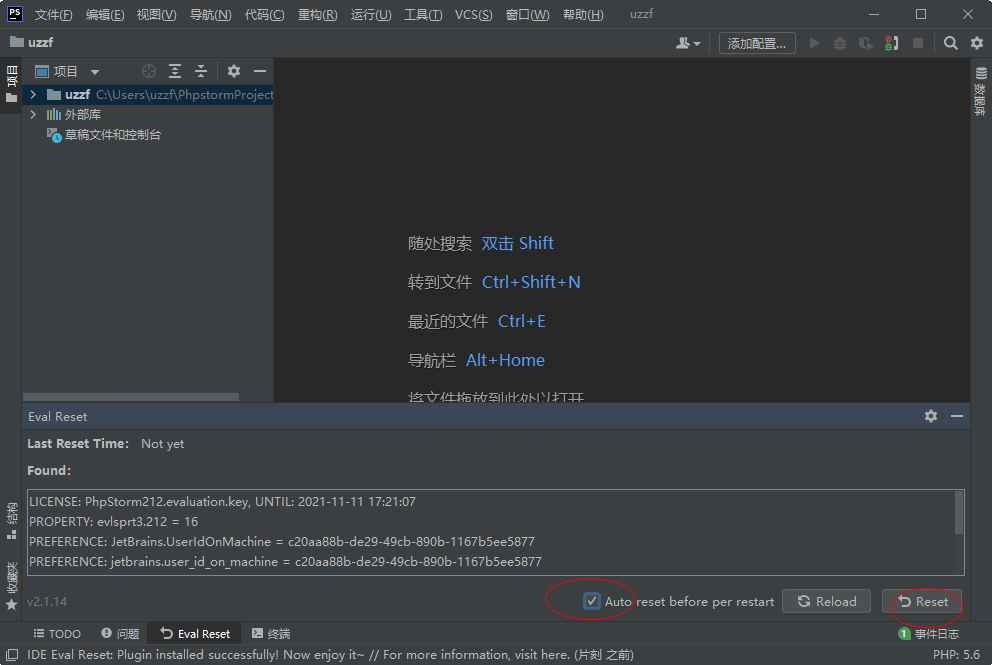Click Expand All icon in project panel

click(x=175, y=71)
